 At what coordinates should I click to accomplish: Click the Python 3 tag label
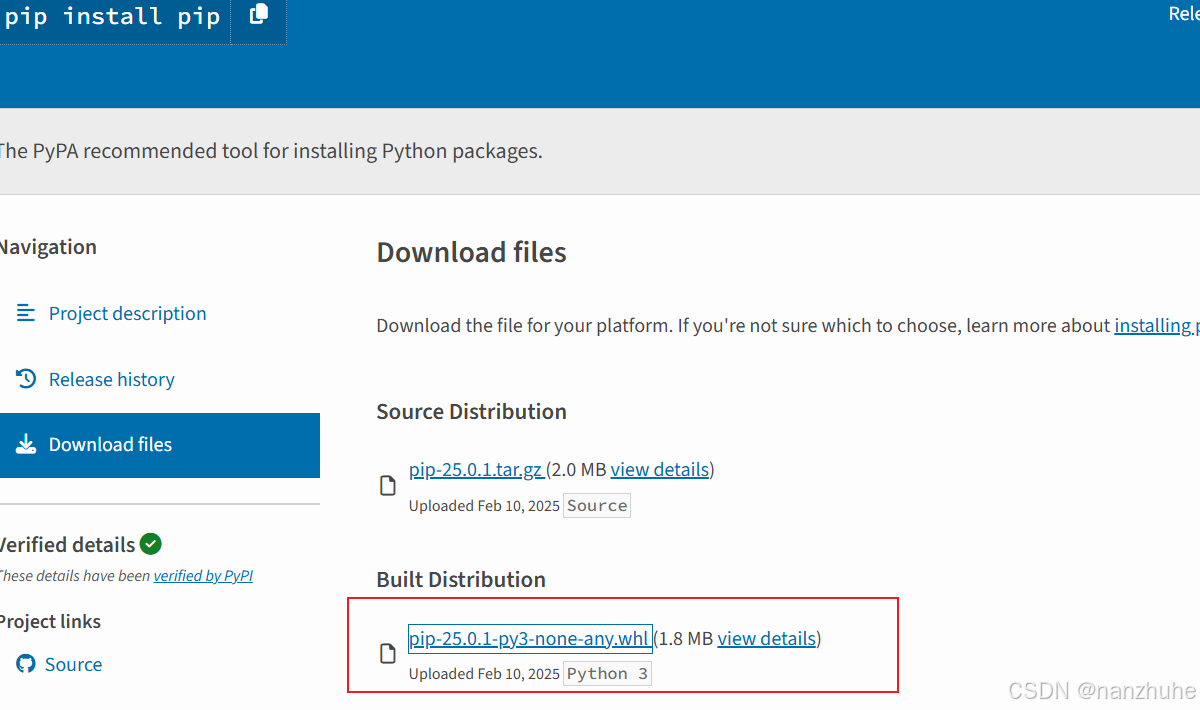[607, 673]
